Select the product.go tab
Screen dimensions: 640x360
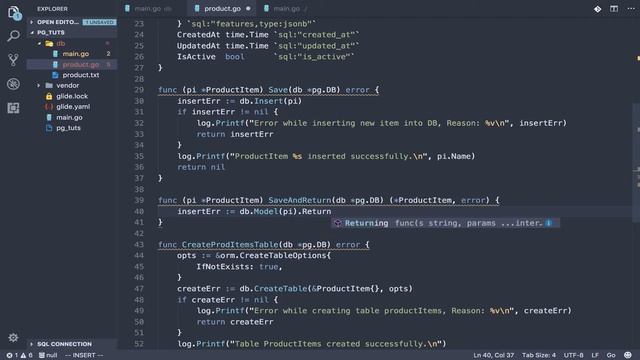[222, 9]
